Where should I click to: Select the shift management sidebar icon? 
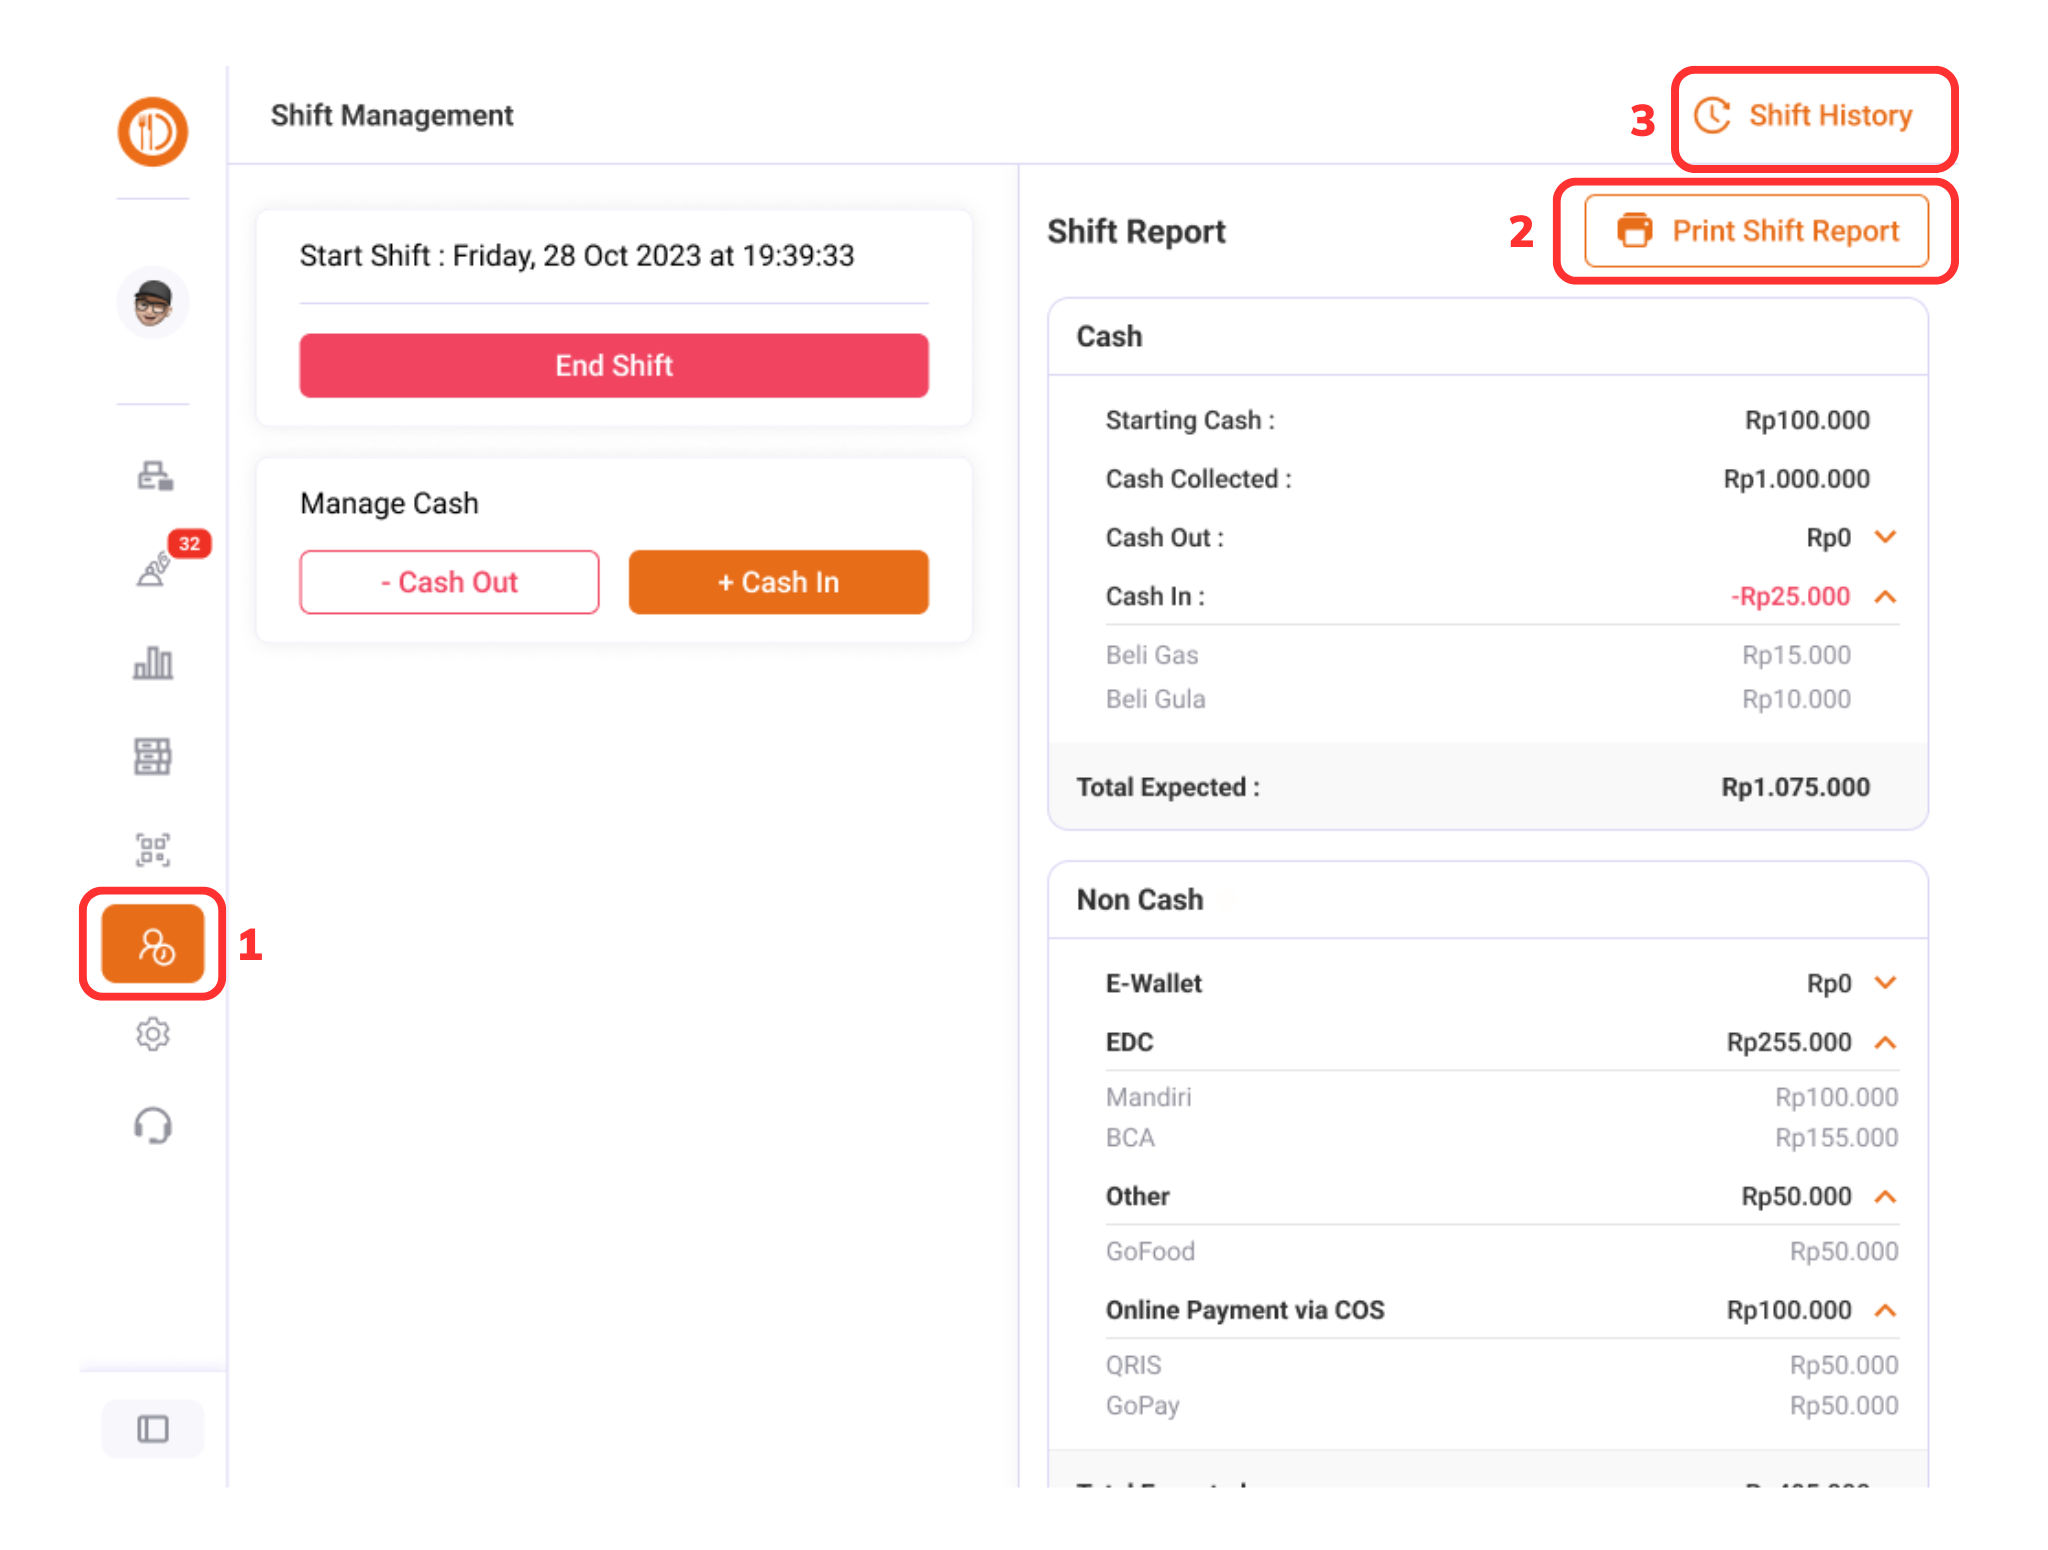click(x=153, y=944)
